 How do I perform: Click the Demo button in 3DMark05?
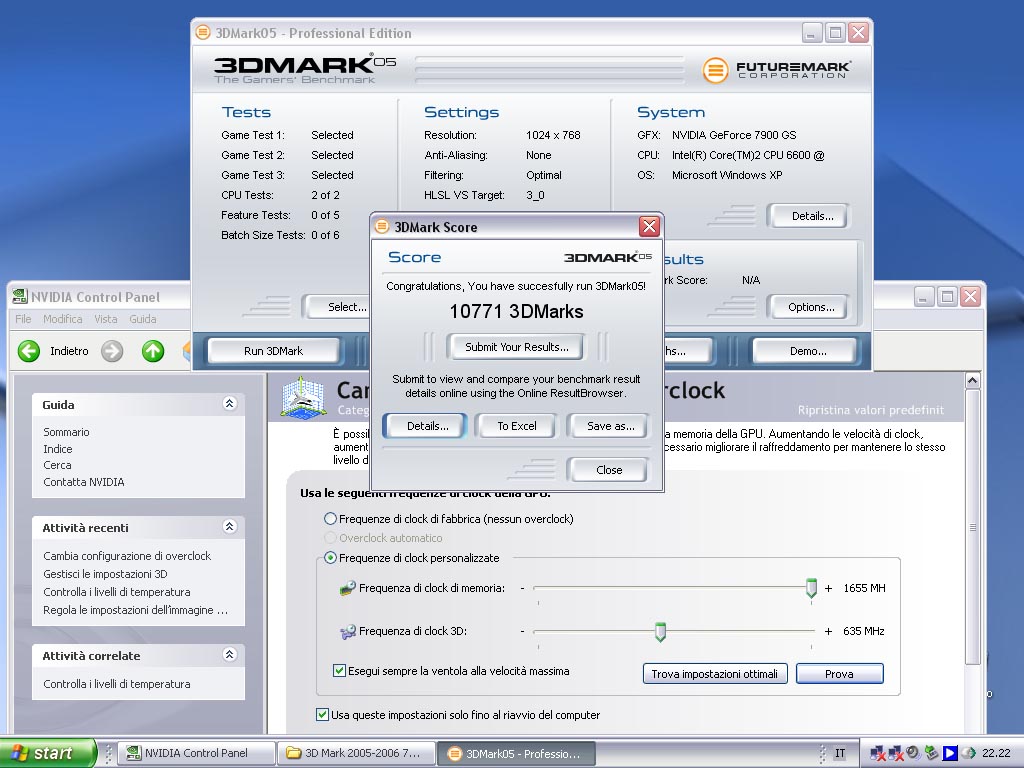pos(807,351)
